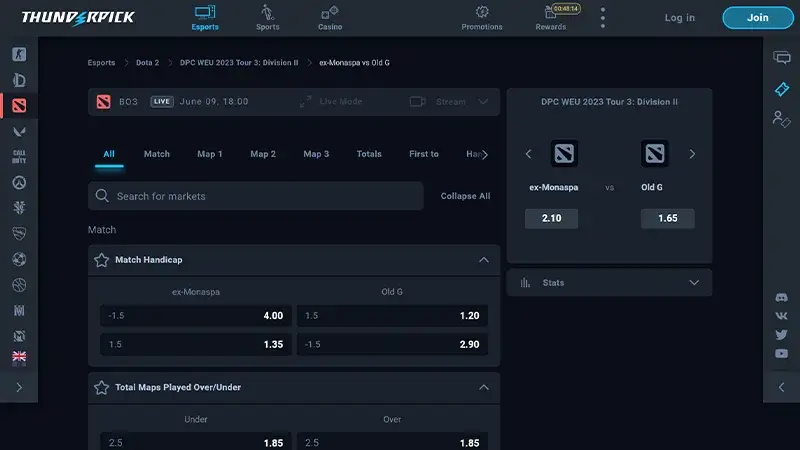Screen dimensions: 800x450
Task: Open the VK social link
Action: pos(781,316)
